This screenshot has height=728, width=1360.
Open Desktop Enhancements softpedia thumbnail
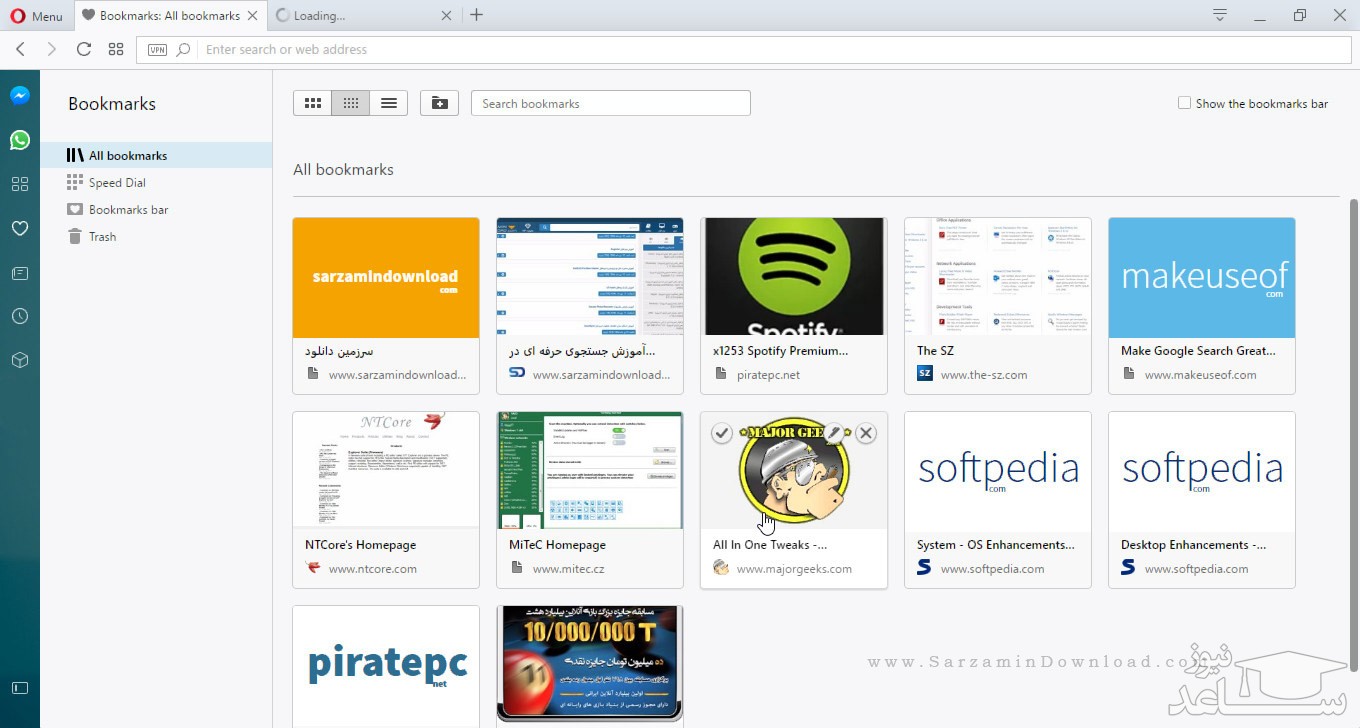pyautogui.click(x=1202, y=470)
